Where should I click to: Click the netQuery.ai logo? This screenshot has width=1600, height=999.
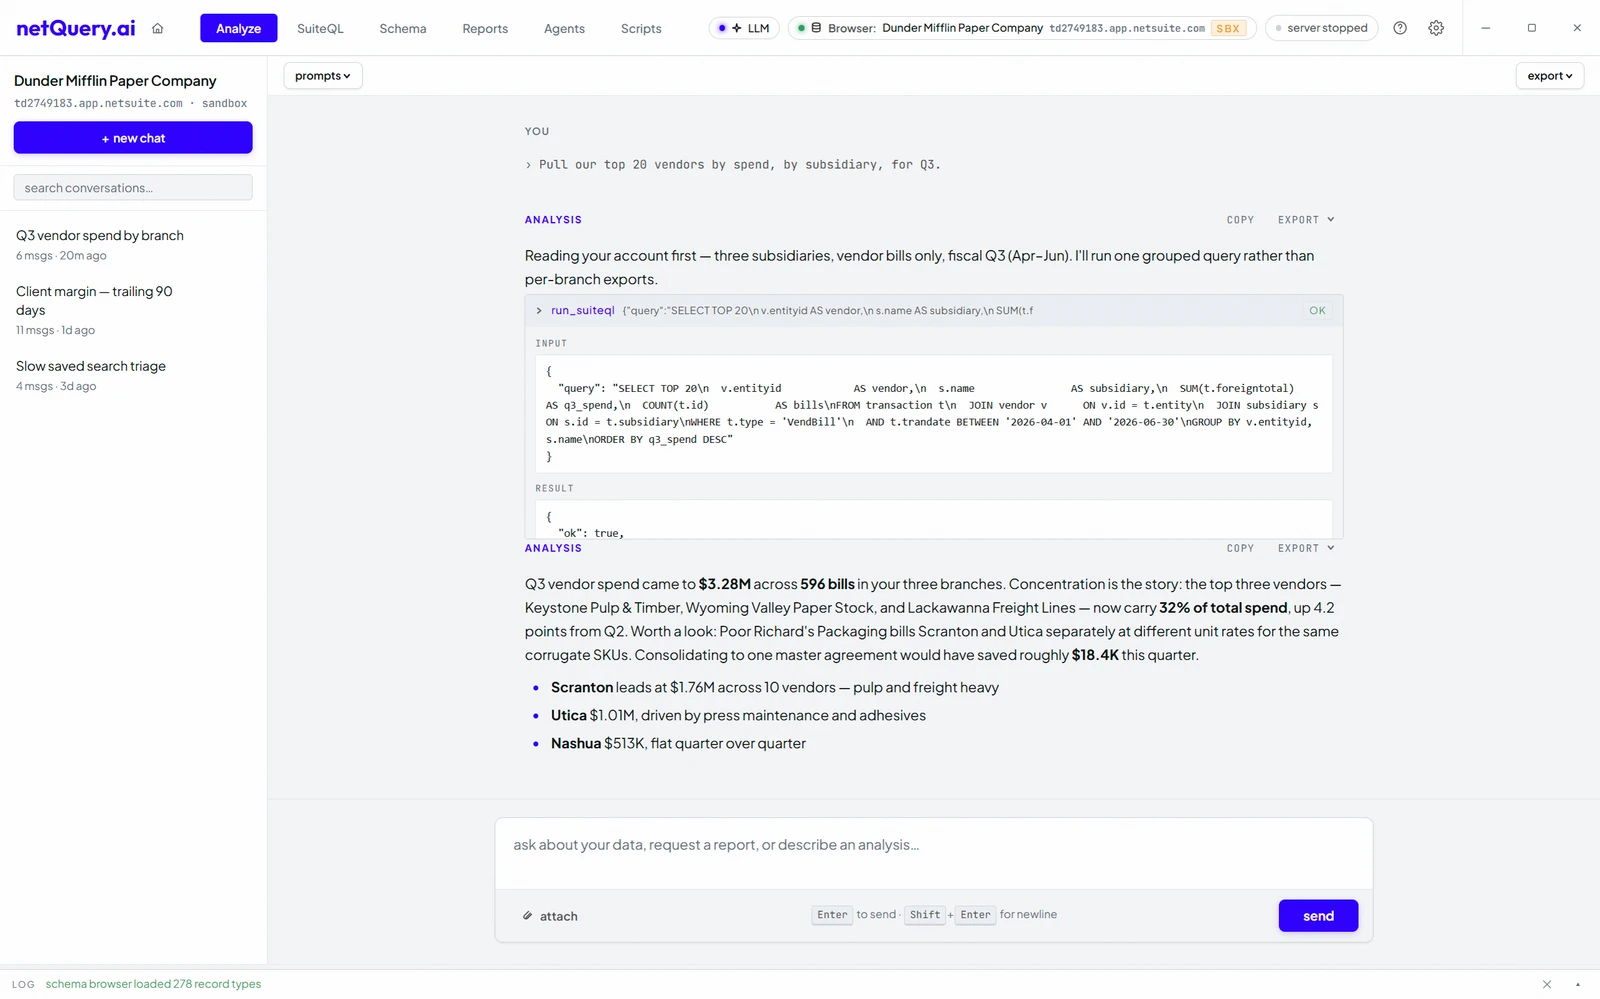coord(75,28)
